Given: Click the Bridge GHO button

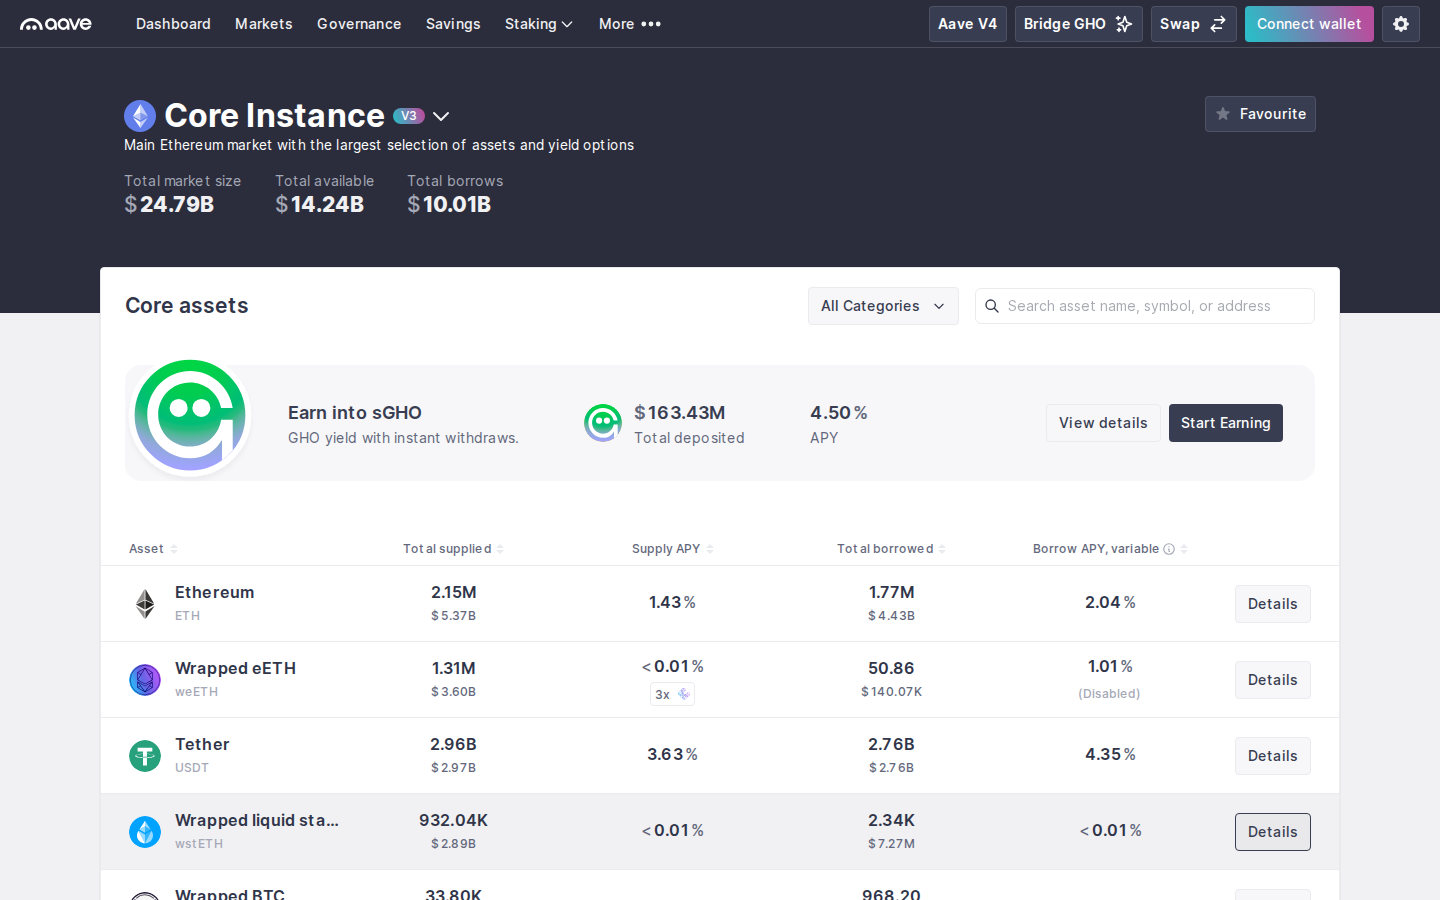Looking at the screenshot, I should tap(1079, 24).
